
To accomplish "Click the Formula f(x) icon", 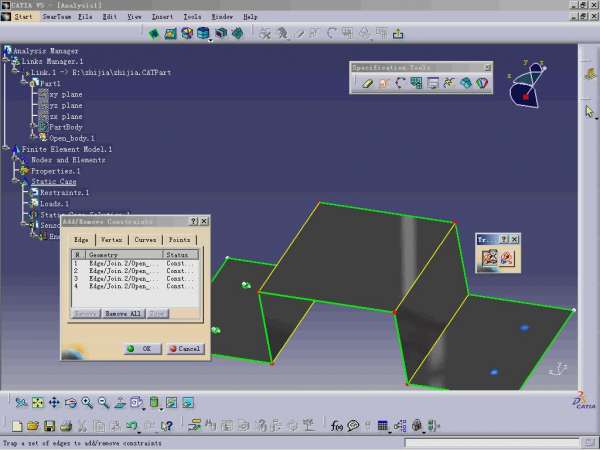I will pyautogui.click(x=337, y=426).
